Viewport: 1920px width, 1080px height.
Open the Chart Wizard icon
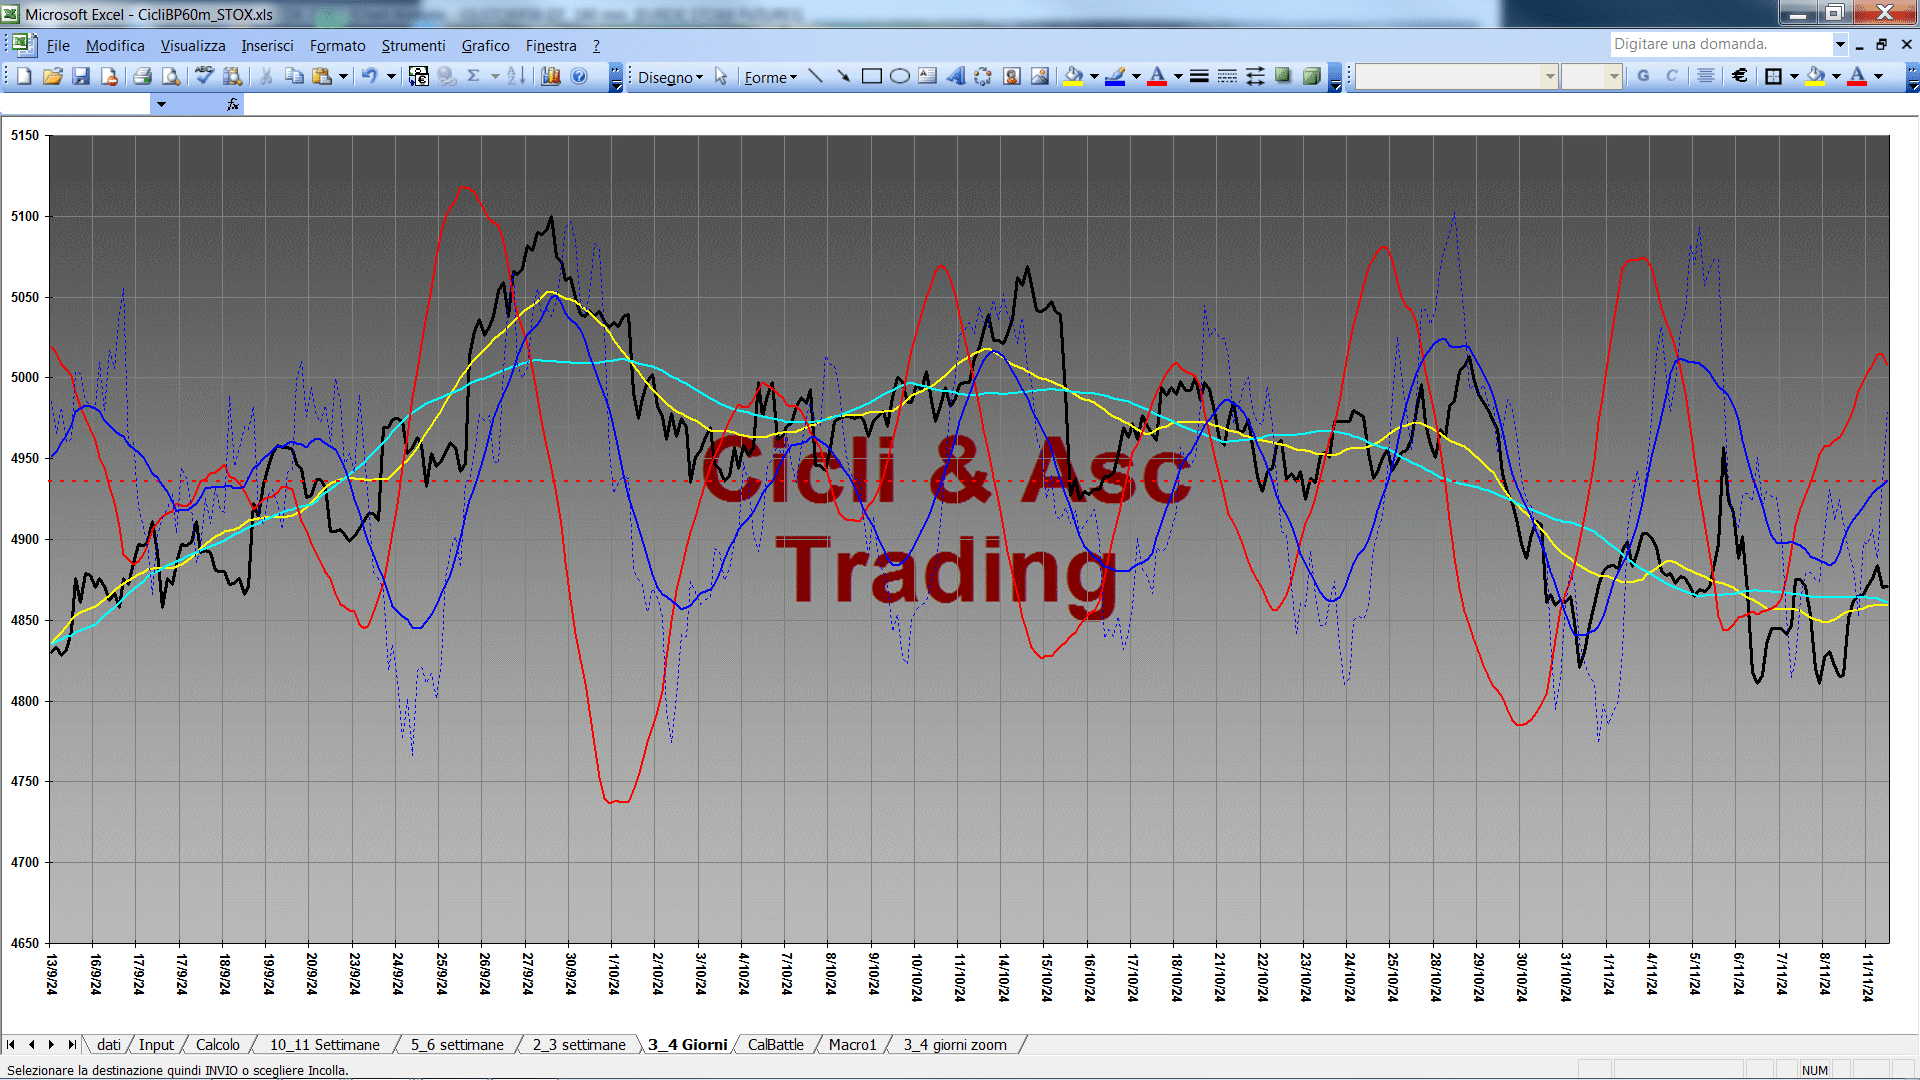[x=551, y=76]
